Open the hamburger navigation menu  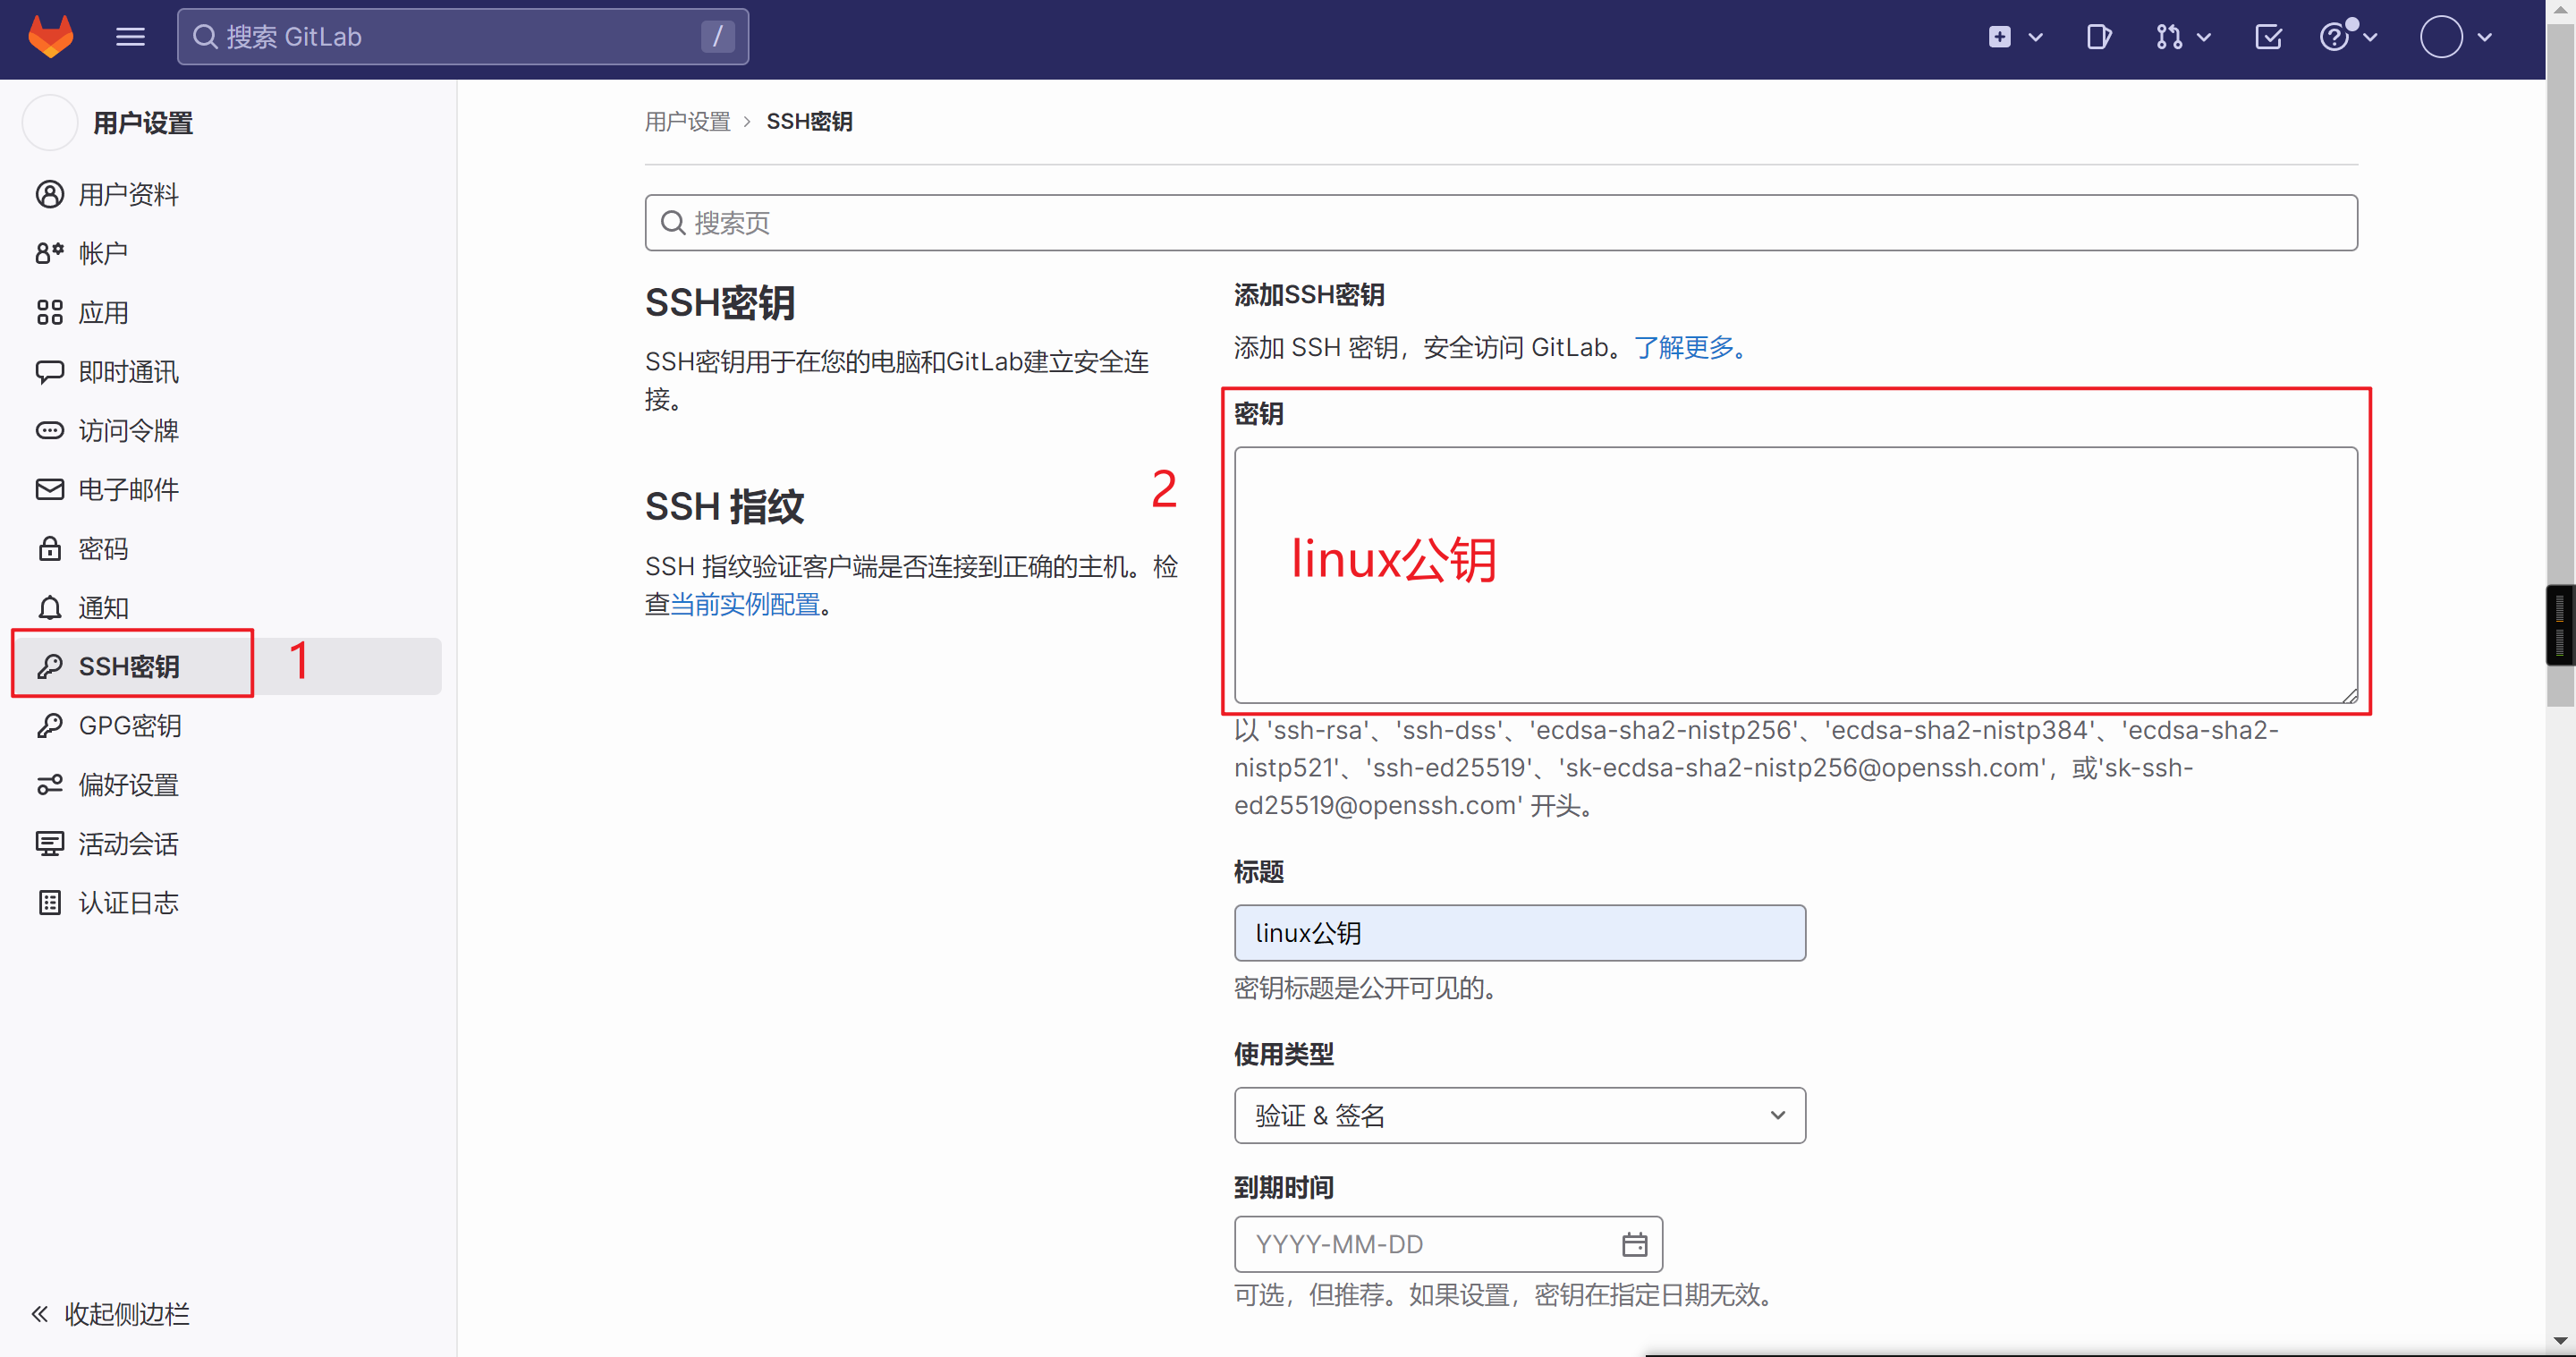click(x=130, y=37)
